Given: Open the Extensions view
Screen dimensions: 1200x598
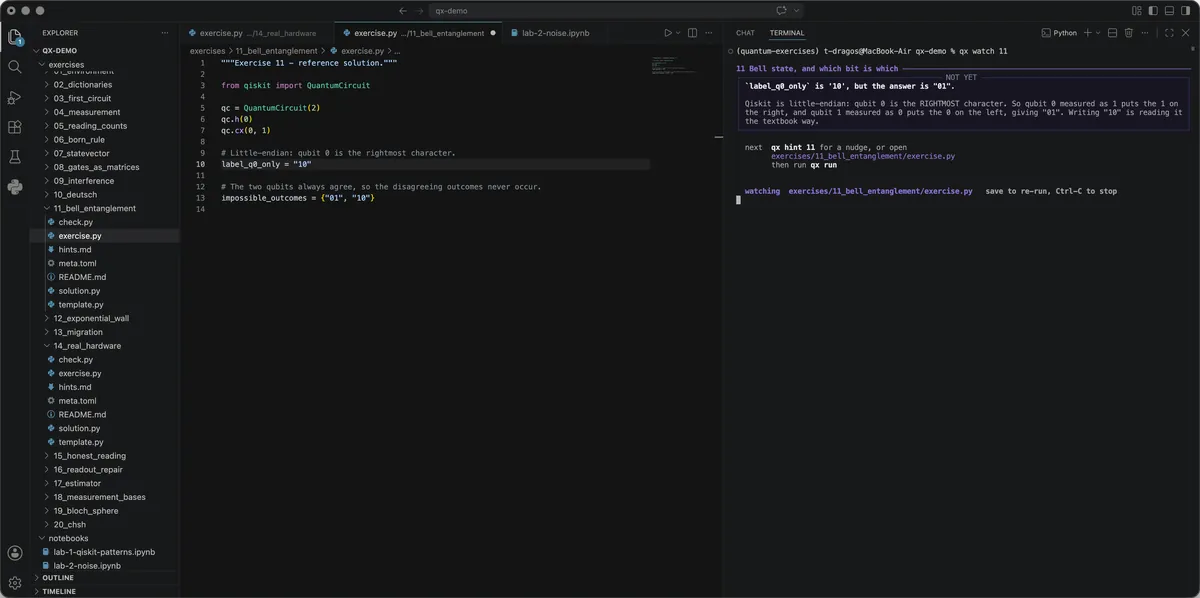Looking at the screenshot, I should (x=15, y=127).
